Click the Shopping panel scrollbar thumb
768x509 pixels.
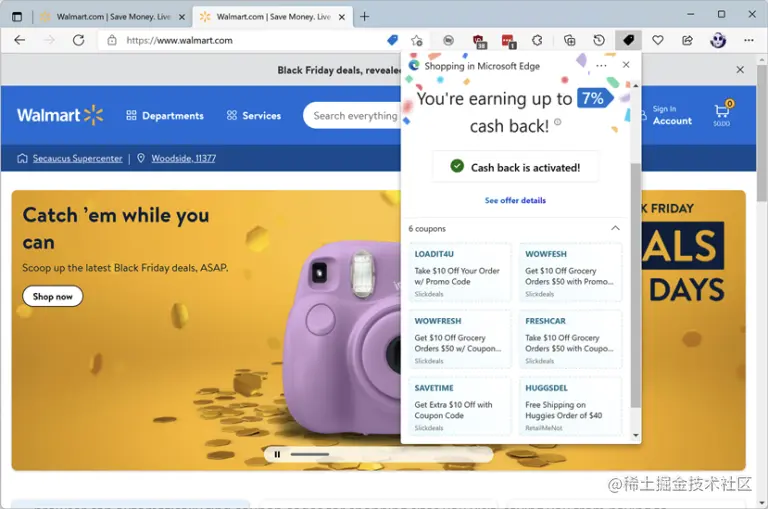(x=635, y=285)
